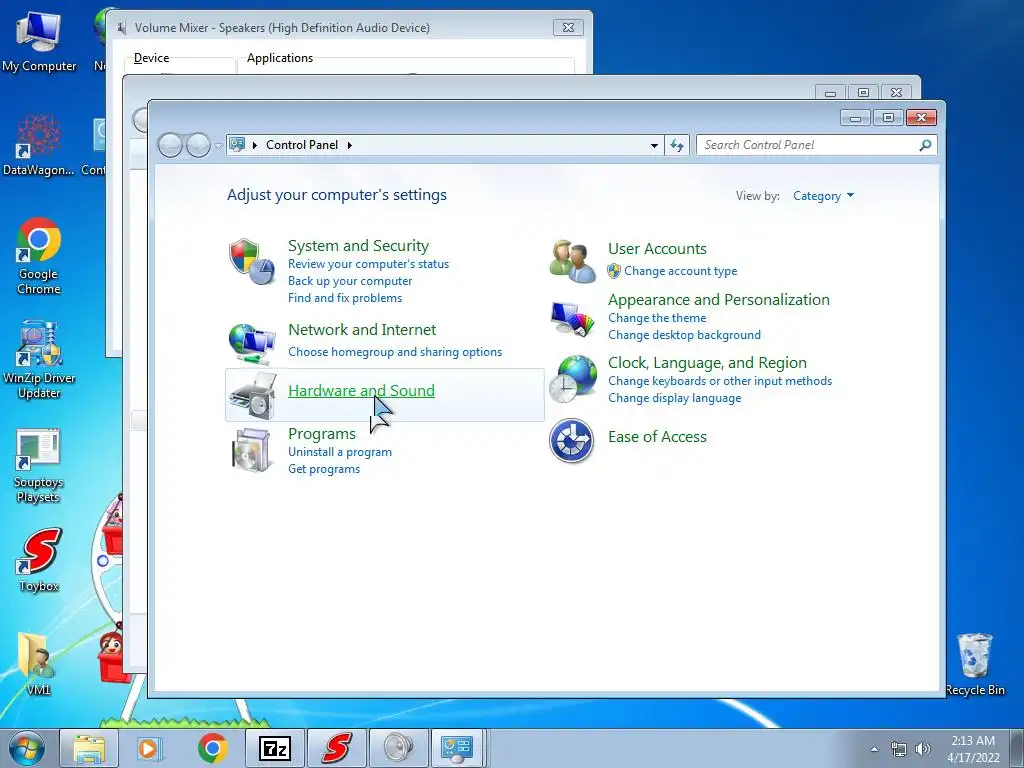Viewport: 1024px width, 768px height.
Task: Click the User Accounts people icon
Action: coord(572,261)
